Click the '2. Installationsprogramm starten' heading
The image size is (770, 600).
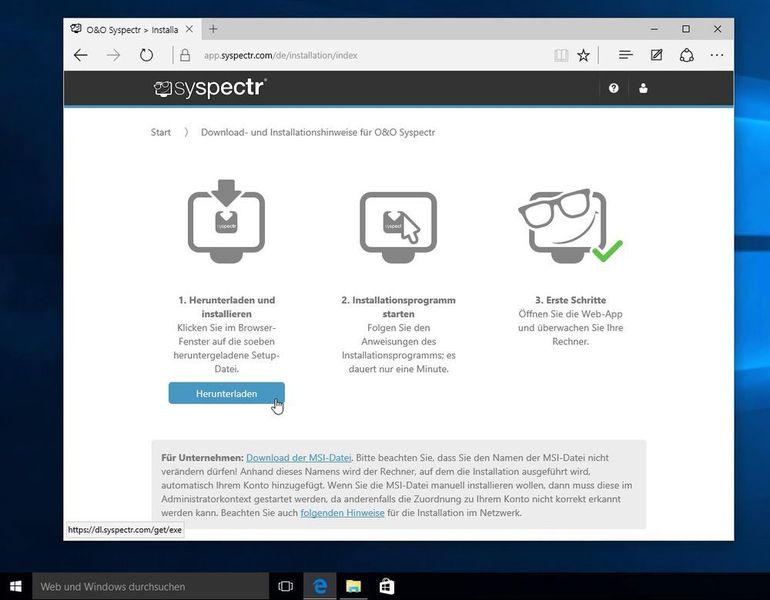[398, 307]
